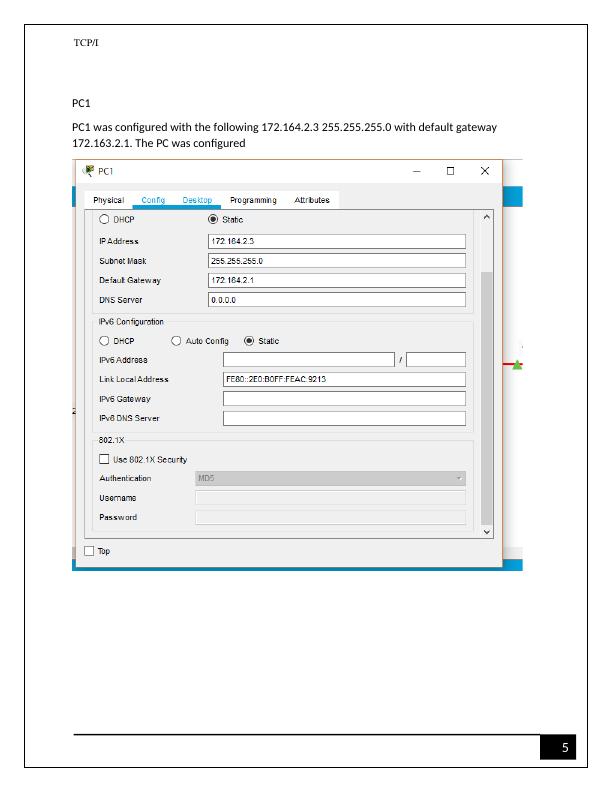The image size is (612, 792).
Task: Click the Subnet Mask field
Action: [336, 261]
